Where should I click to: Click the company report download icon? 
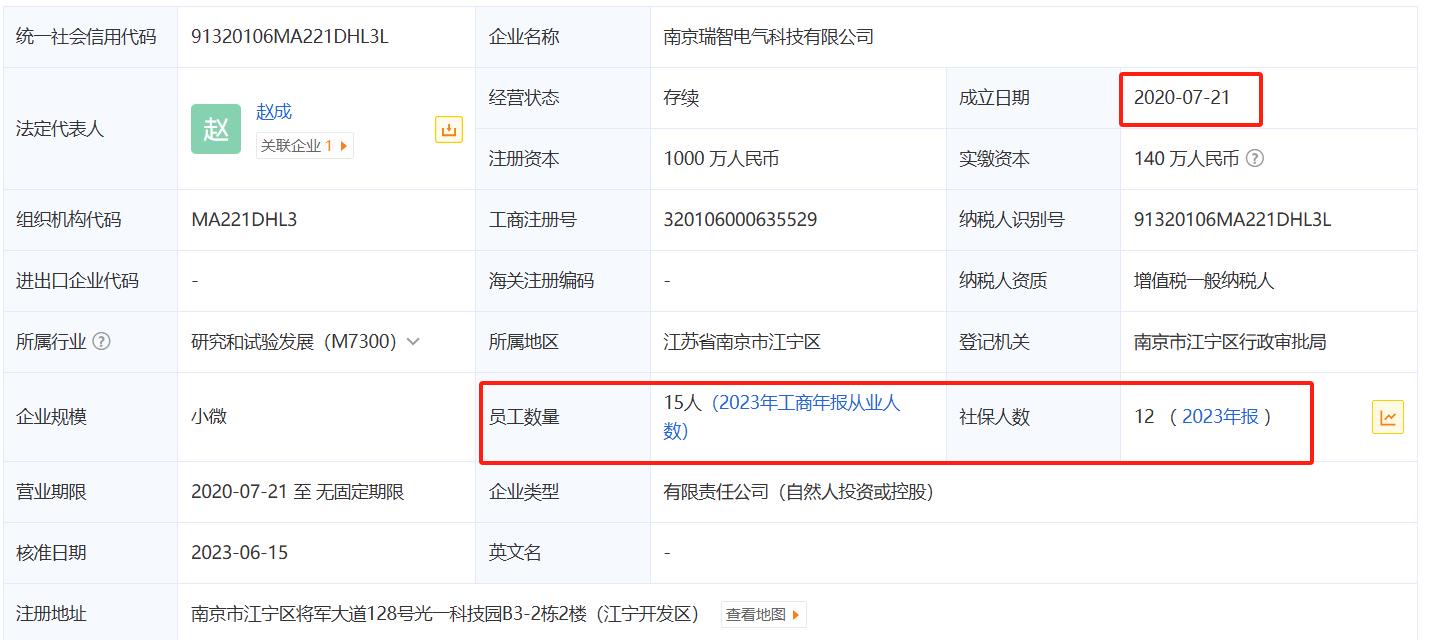[449, 129]
